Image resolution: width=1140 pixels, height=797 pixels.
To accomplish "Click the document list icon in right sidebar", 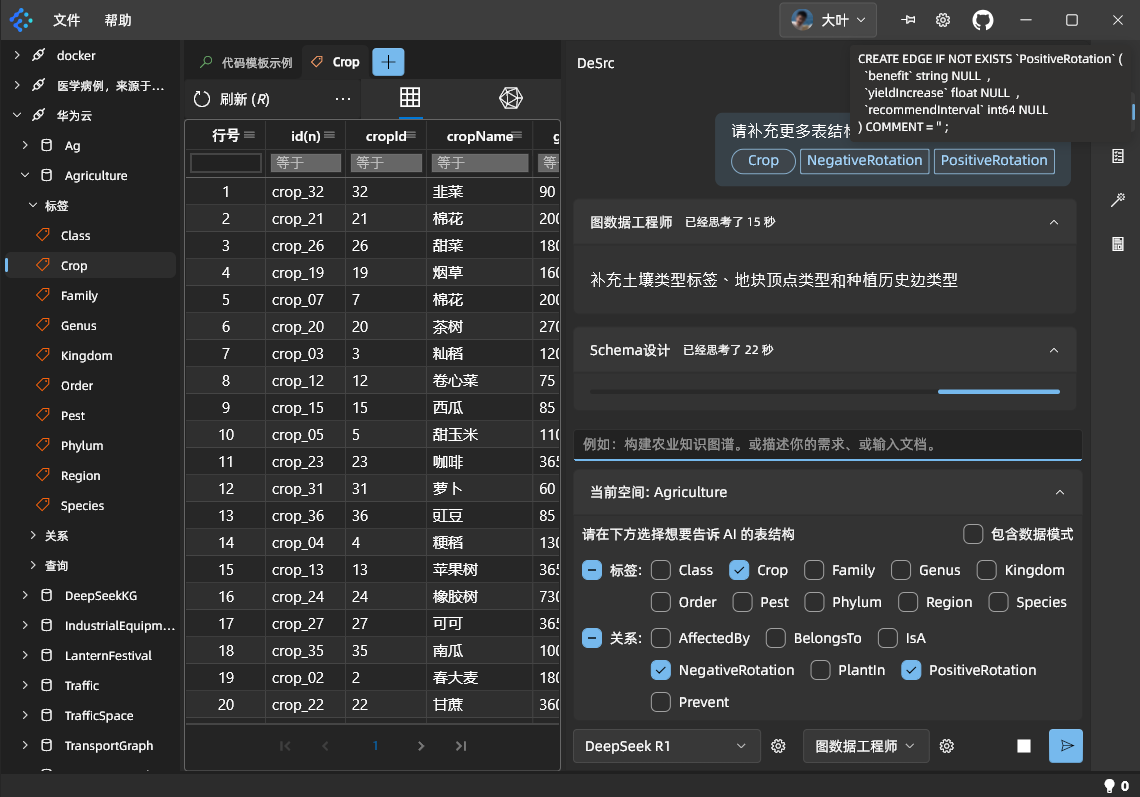I will (1118, 156).
